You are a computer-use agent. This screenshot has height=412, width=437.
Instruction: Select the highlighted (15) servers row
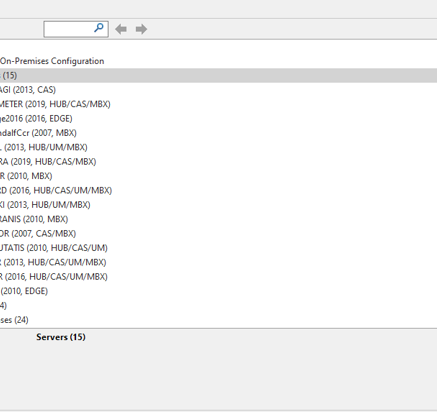[218, 75]
